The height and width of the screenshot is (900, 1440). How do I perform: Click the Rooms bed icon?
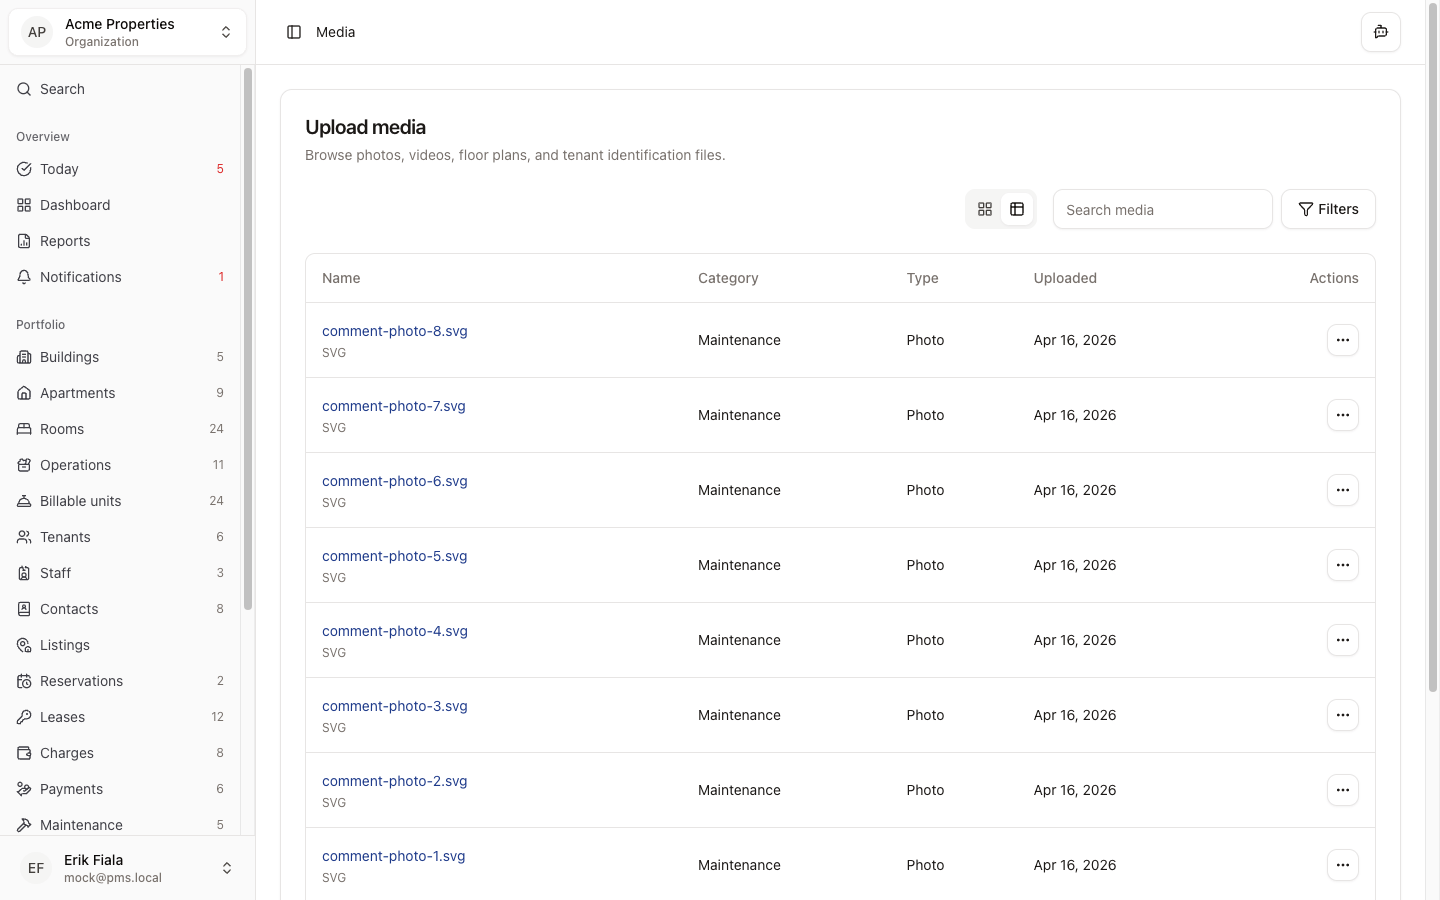coord(24,429)
